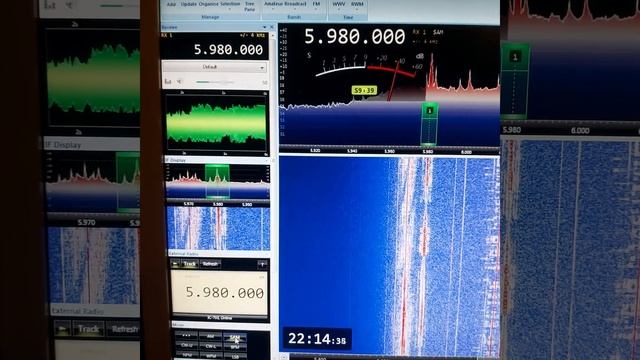Click the main spectrum frequency scale bar
This screenshot has width=640, height=360.
[x=389, y=151]
